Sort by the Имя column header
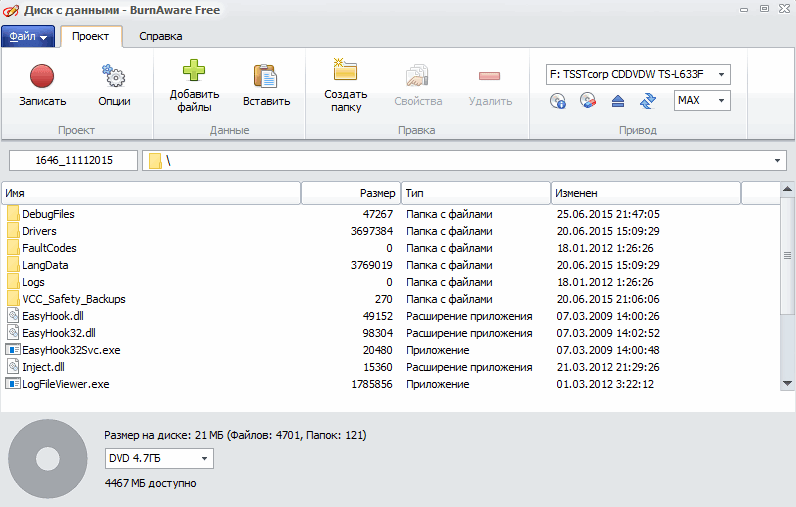 click(151, 193)
